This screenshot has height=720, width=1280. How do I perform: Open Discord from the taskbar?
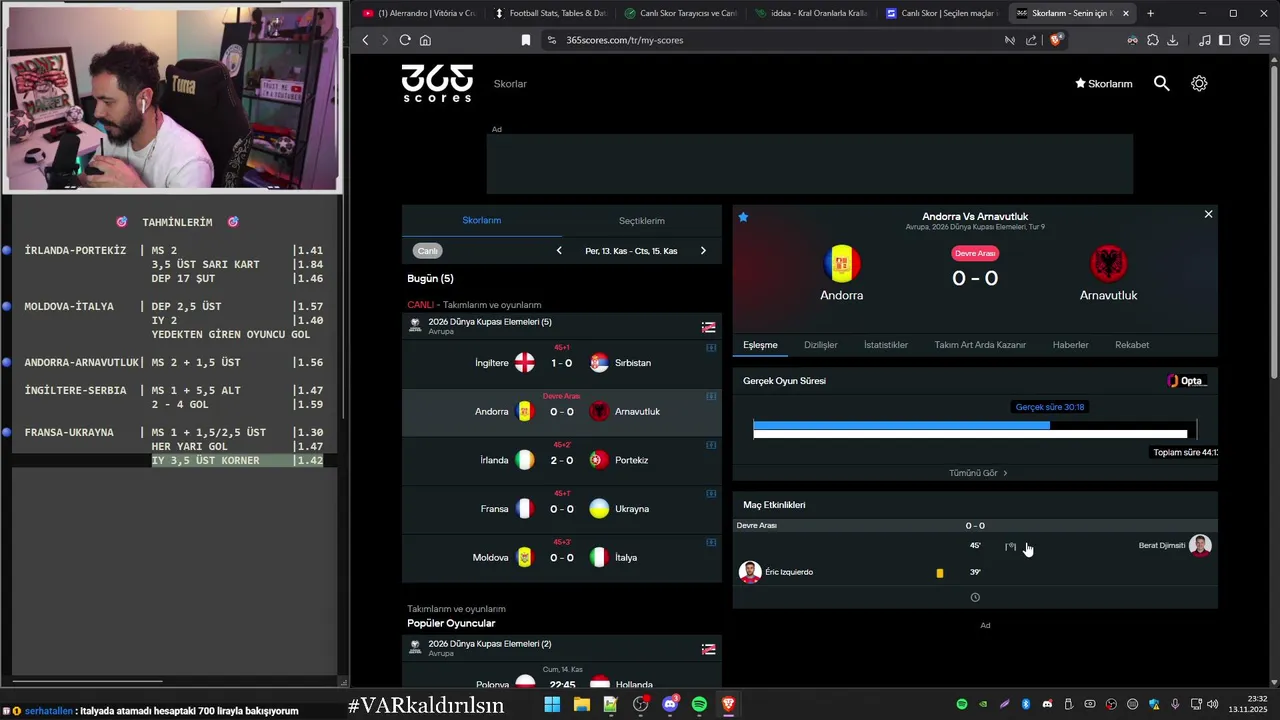[670, 704]
